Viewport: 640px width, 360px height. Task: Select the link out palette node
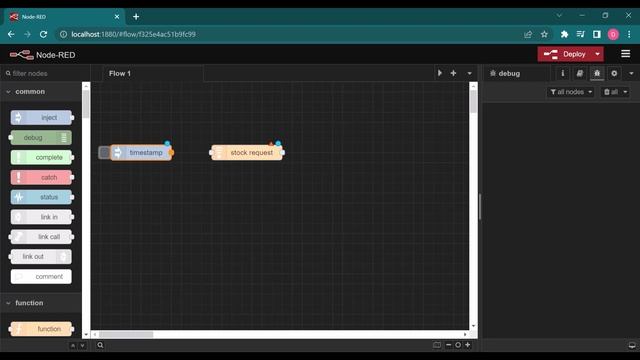pos(41,256)
